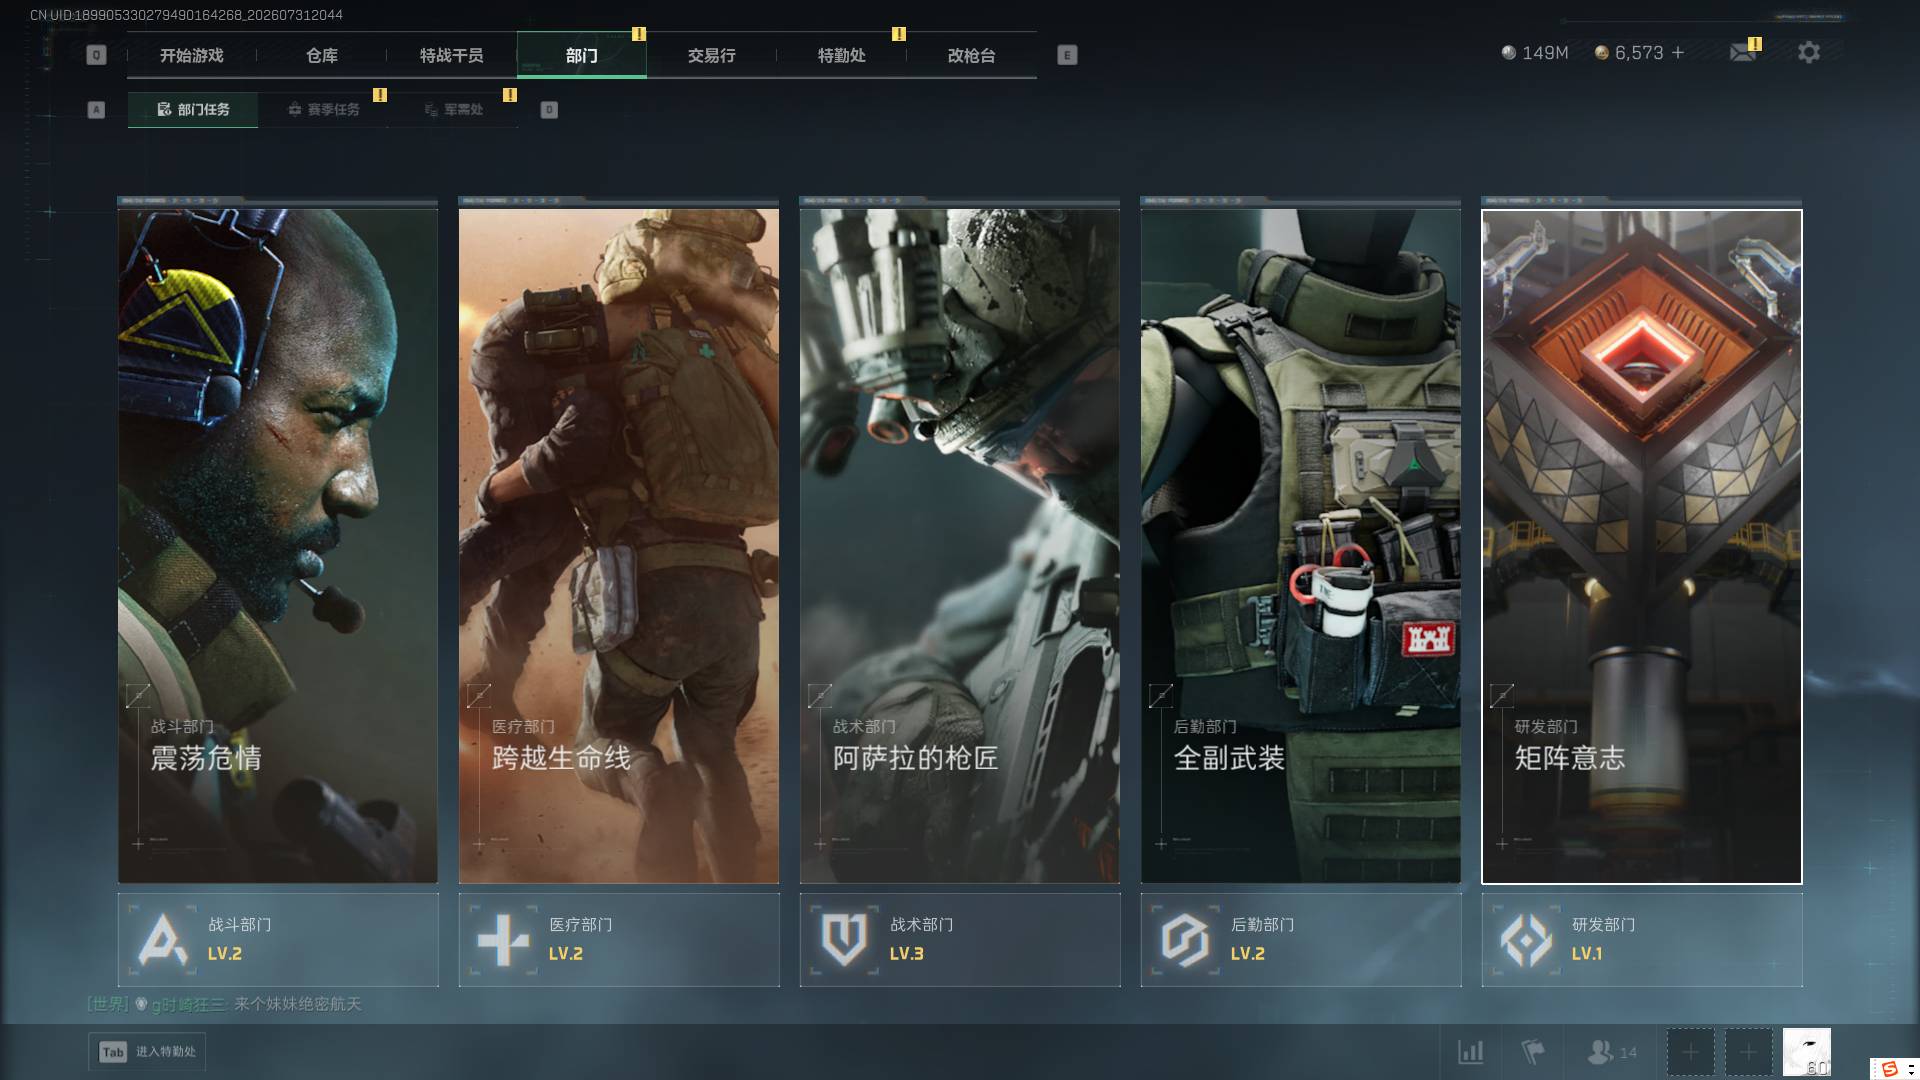Screen dimensions: 1920x1080
Task: Click the Q key hint icon
Action: pyautogui.click(x=96, y=55)
